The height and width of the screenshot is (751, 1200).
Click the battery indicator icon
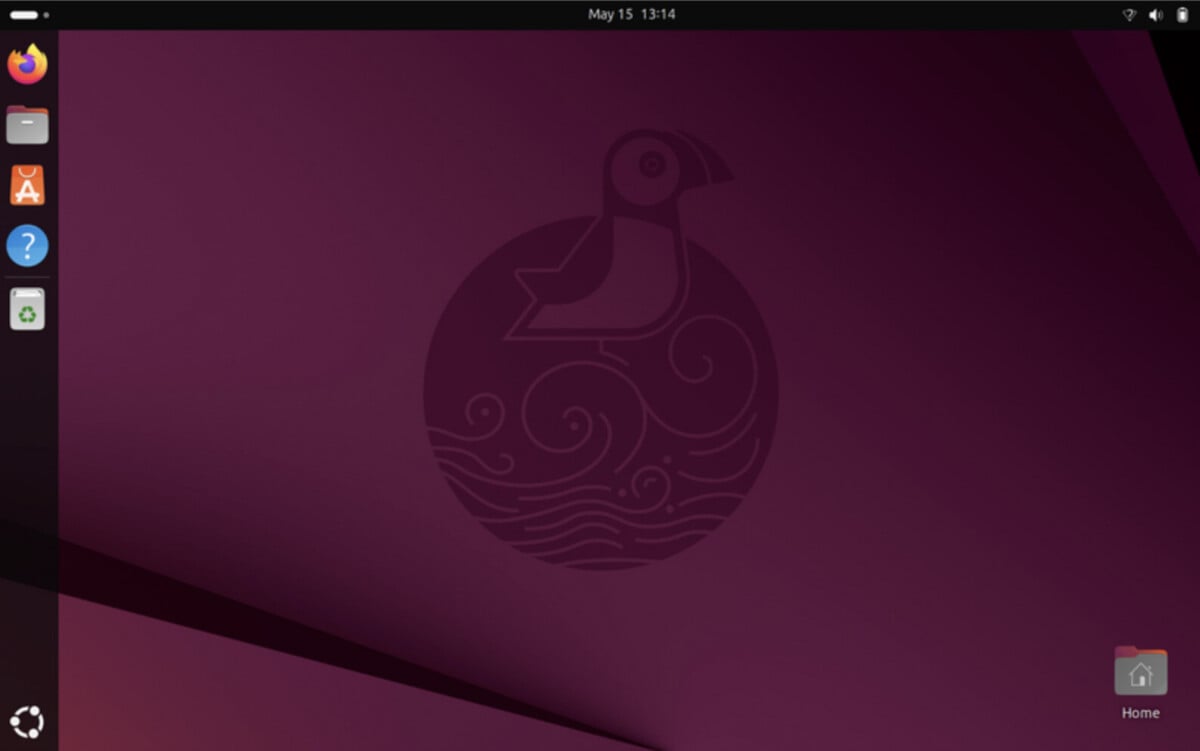click(x=1183, y=15)
